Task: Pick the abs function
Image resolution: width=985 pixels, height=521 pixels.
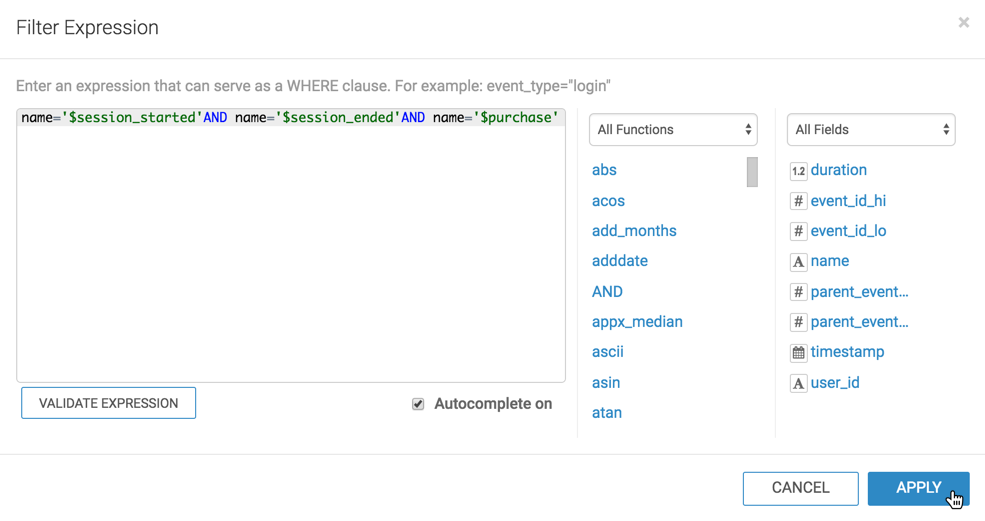Action: click(604, 170)
